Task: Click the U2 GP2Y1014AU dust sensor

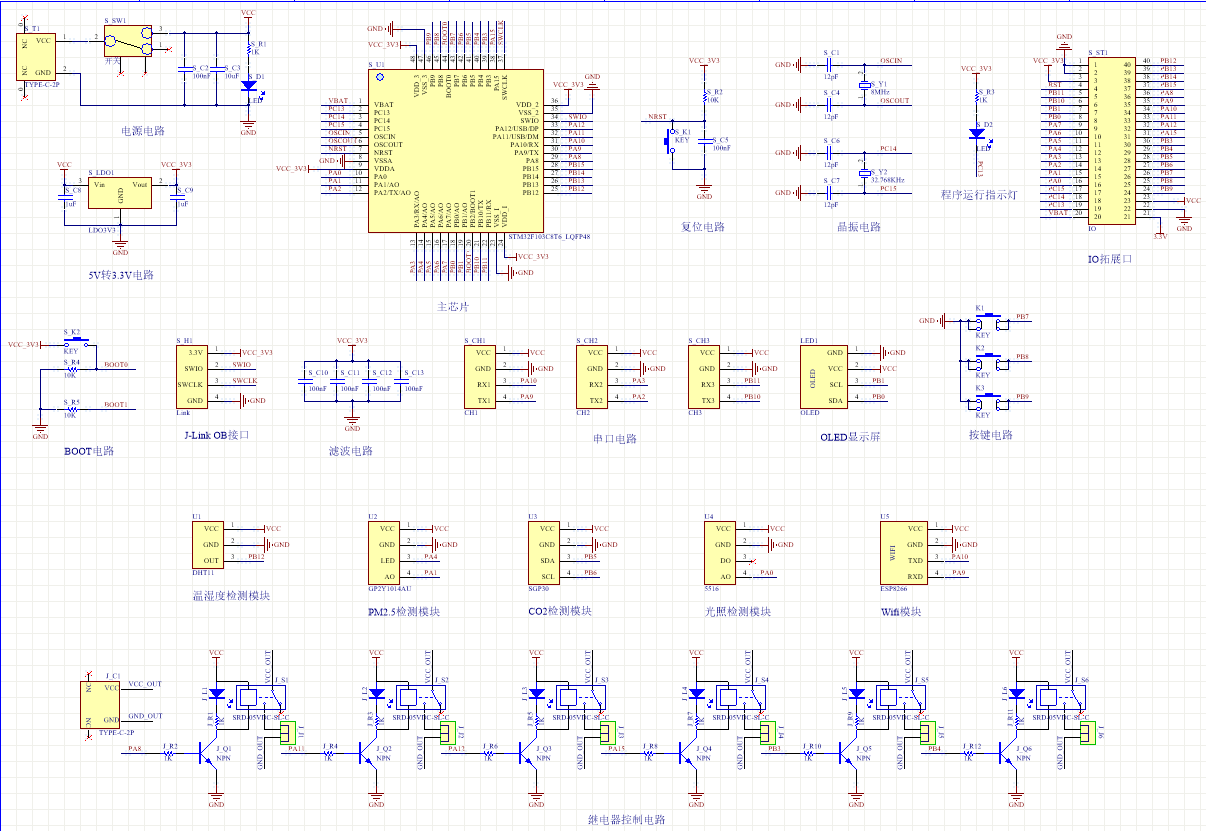Action: tap(383, 553)
